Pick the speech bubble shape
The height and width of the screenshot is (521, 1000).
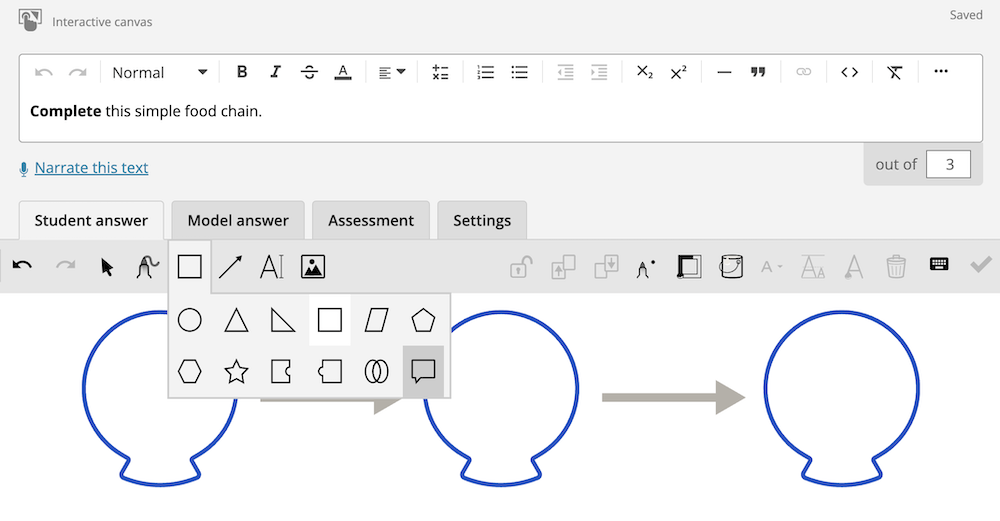point(423,371)
